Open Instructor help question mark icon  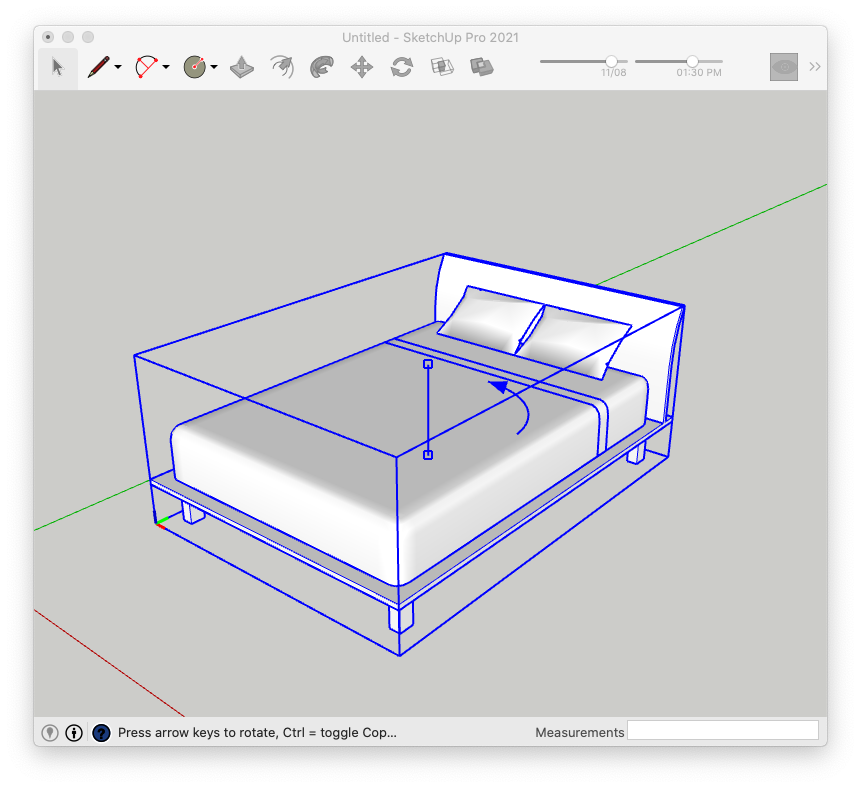pos(101,733)
